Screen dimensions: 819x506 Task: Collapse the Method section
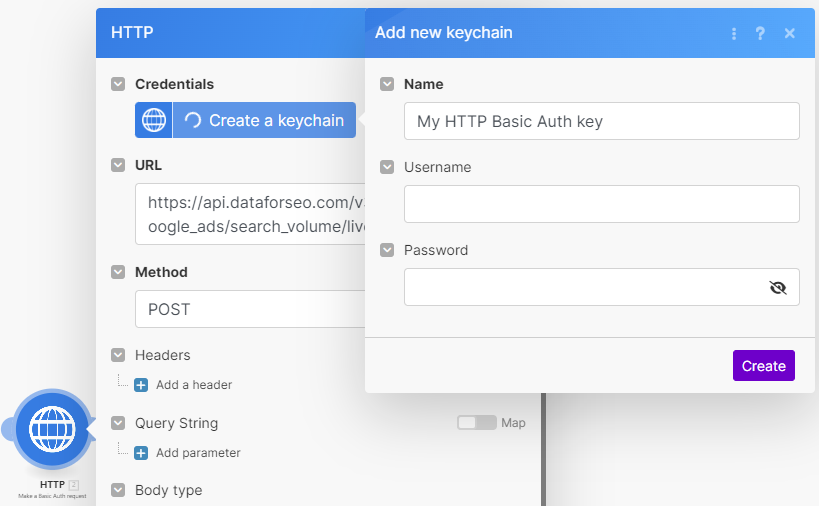pyautogui.click(x=118, y=272)
